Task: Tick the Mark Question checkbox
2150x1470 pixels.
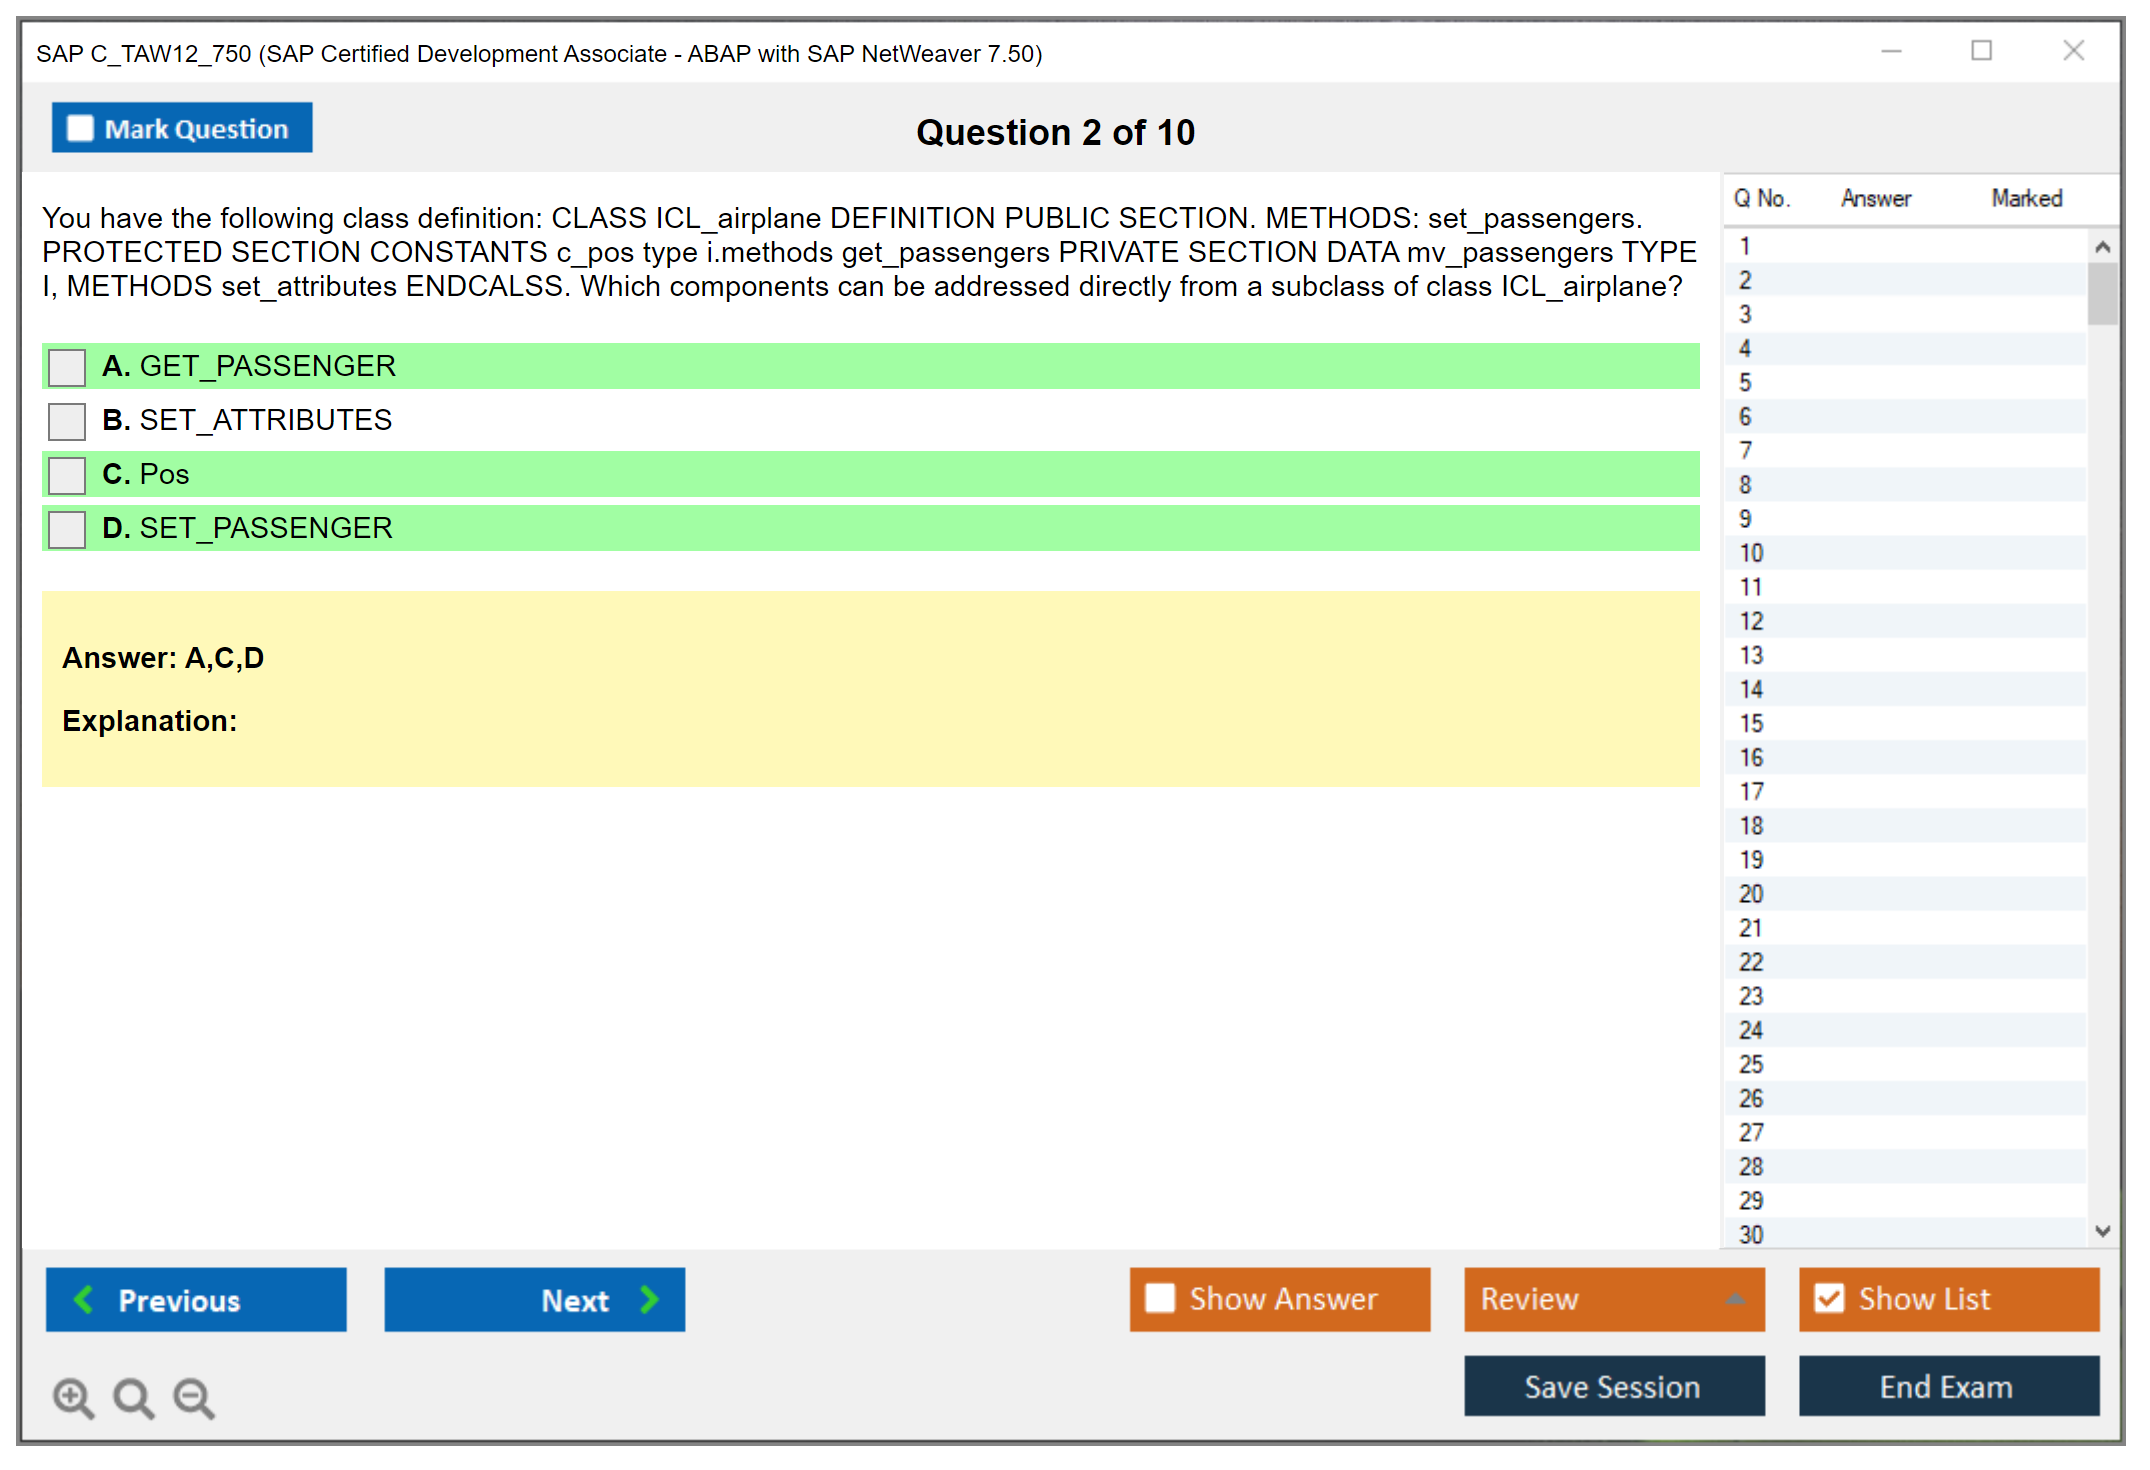Action: [80, 128]
